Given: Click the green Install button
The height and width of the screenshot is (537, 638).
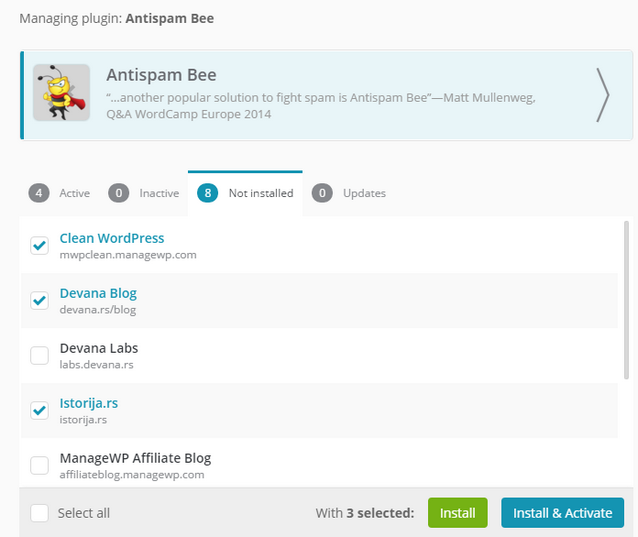Looking at the screenshot, I should pos(458,513).
